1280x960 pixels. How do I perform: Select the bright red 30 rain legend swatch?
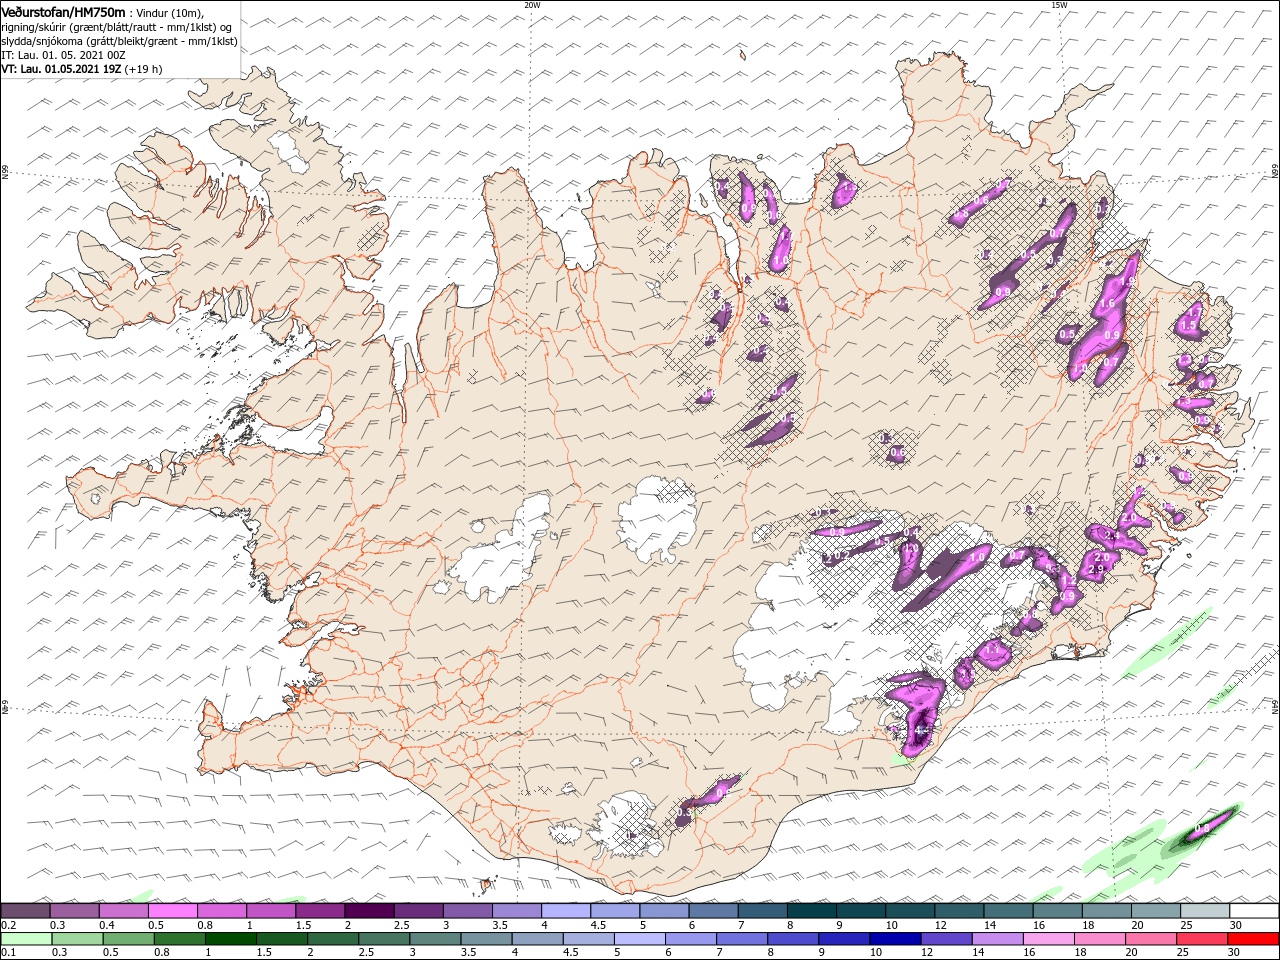pos(1253,939)
